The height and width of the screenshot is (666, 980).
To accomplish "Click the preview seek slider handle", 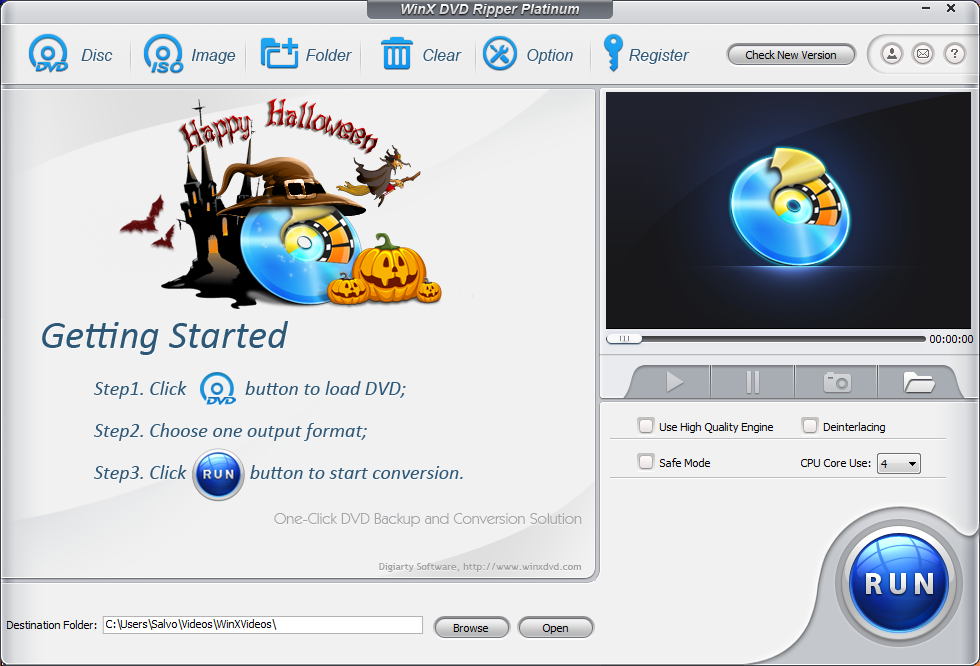I will 624,339.
